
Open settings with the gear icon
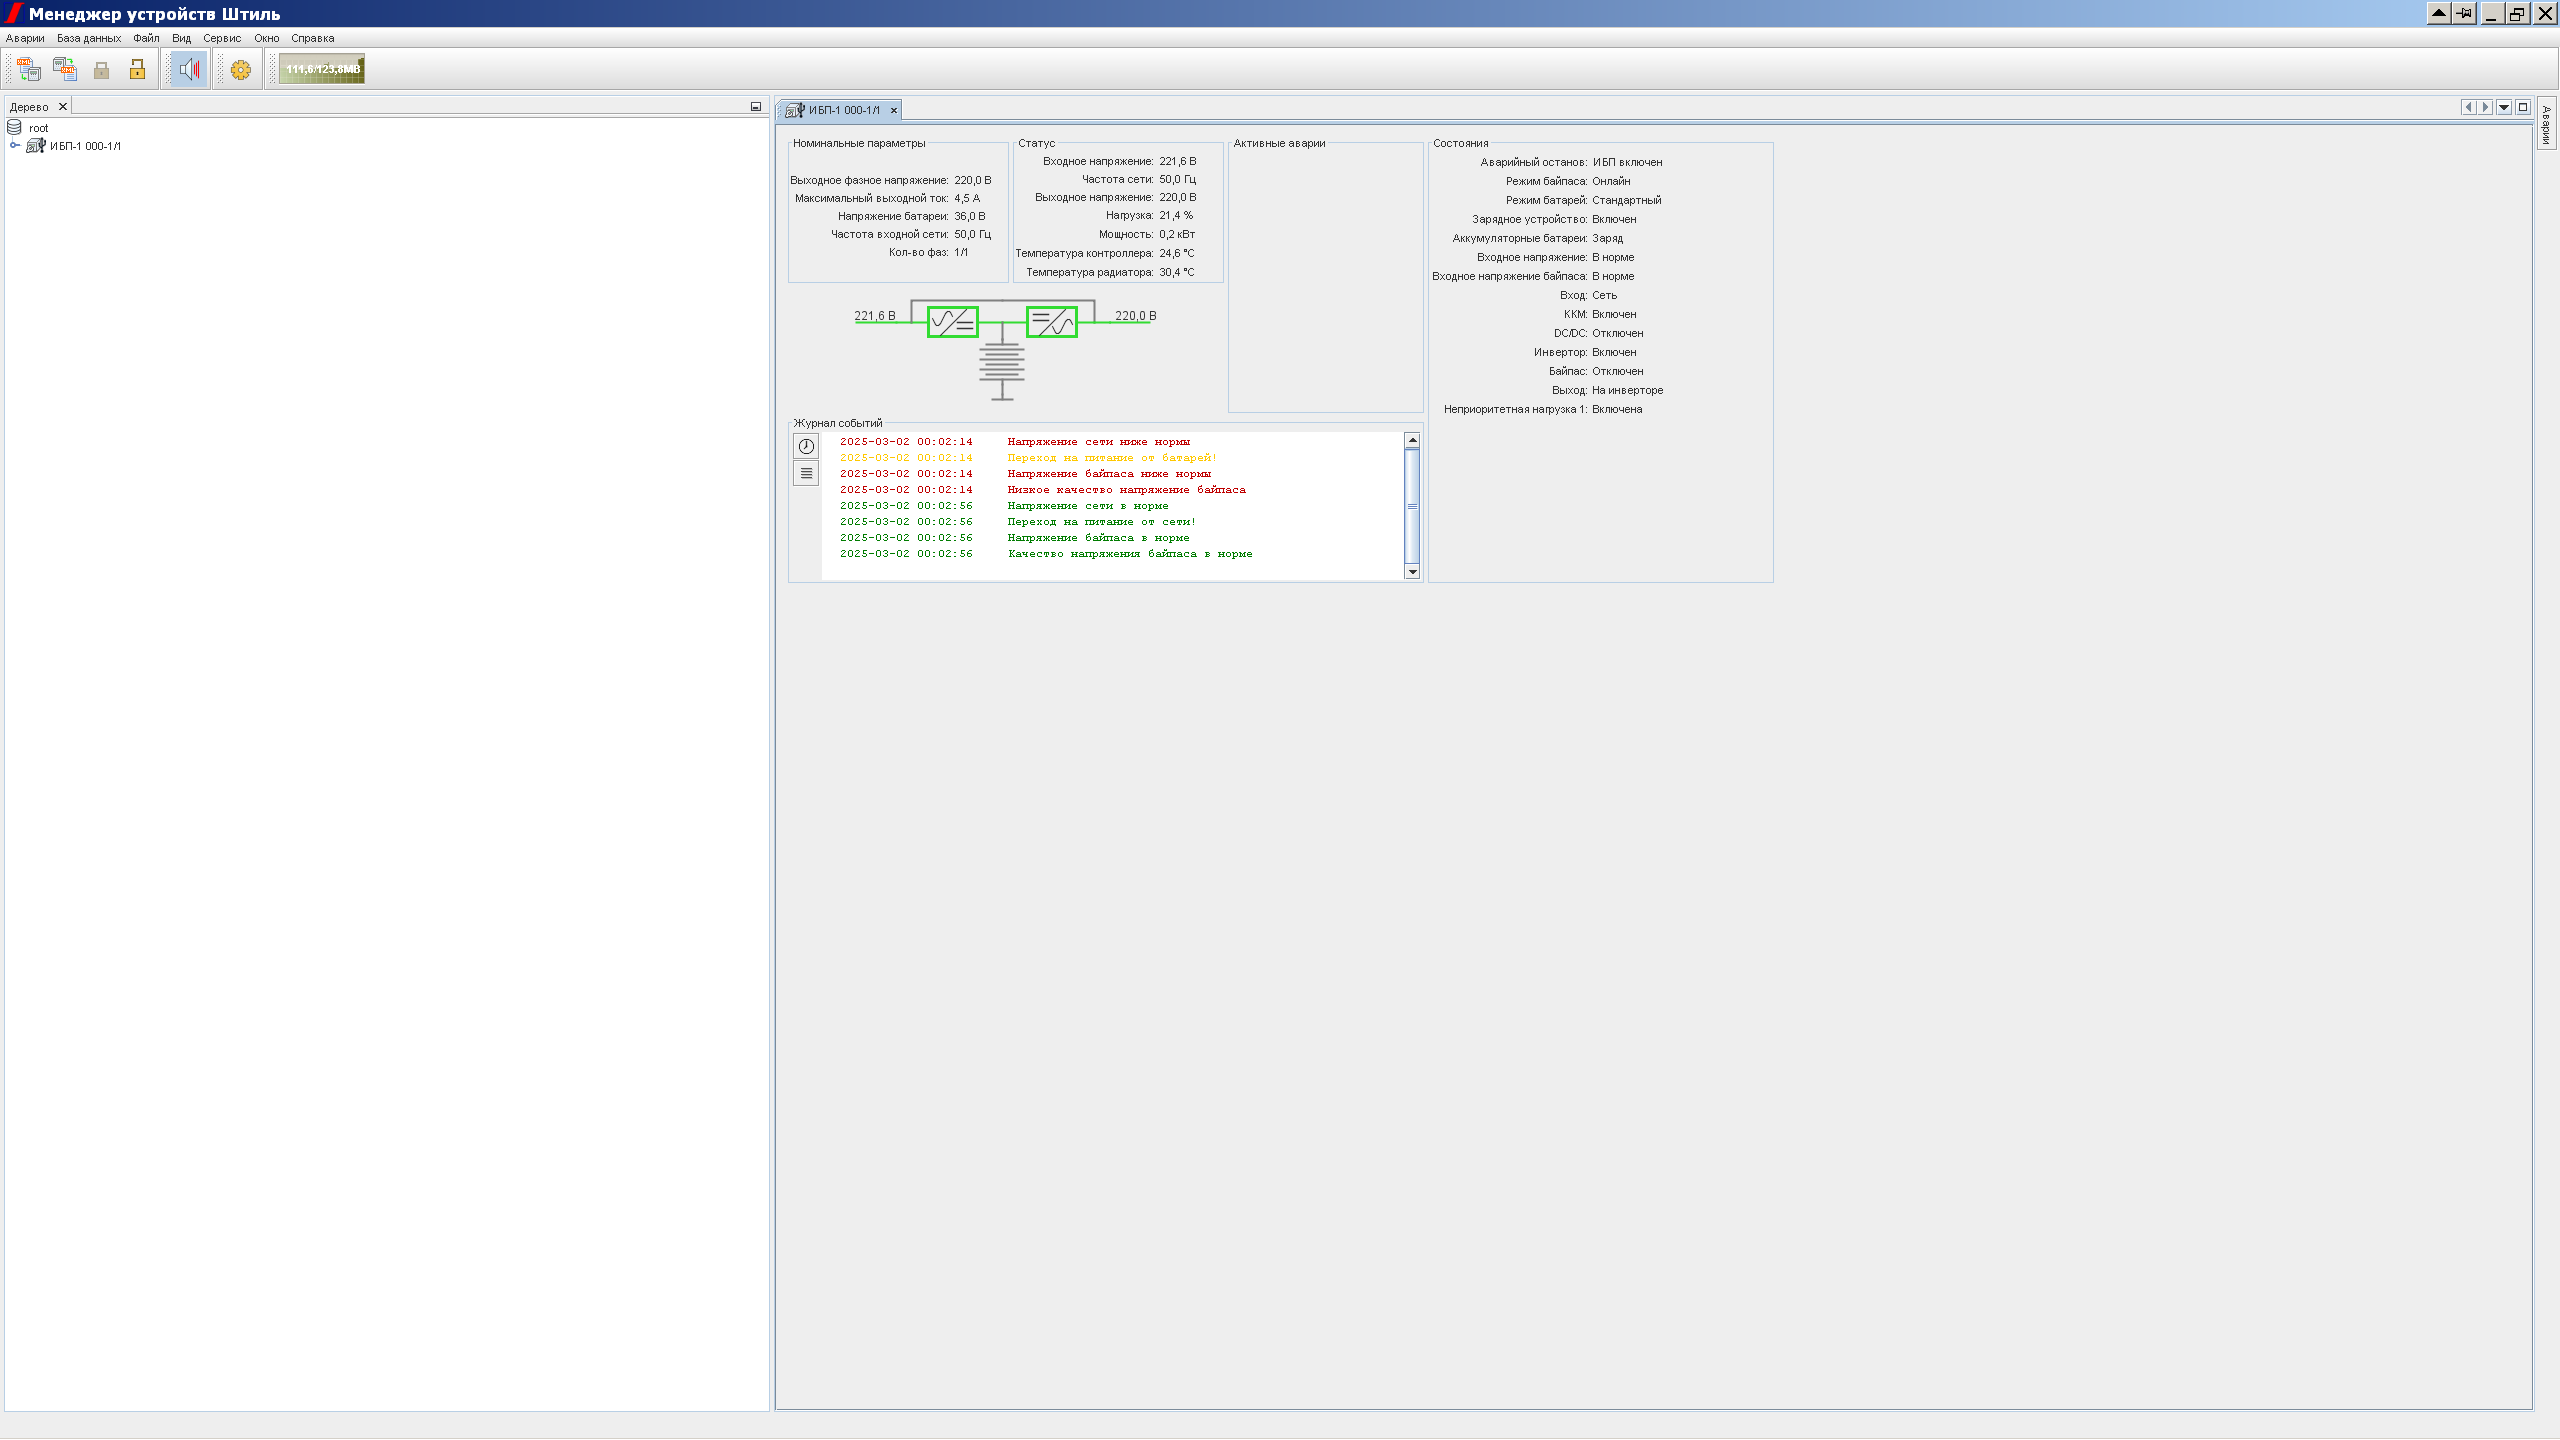(241, 69)
